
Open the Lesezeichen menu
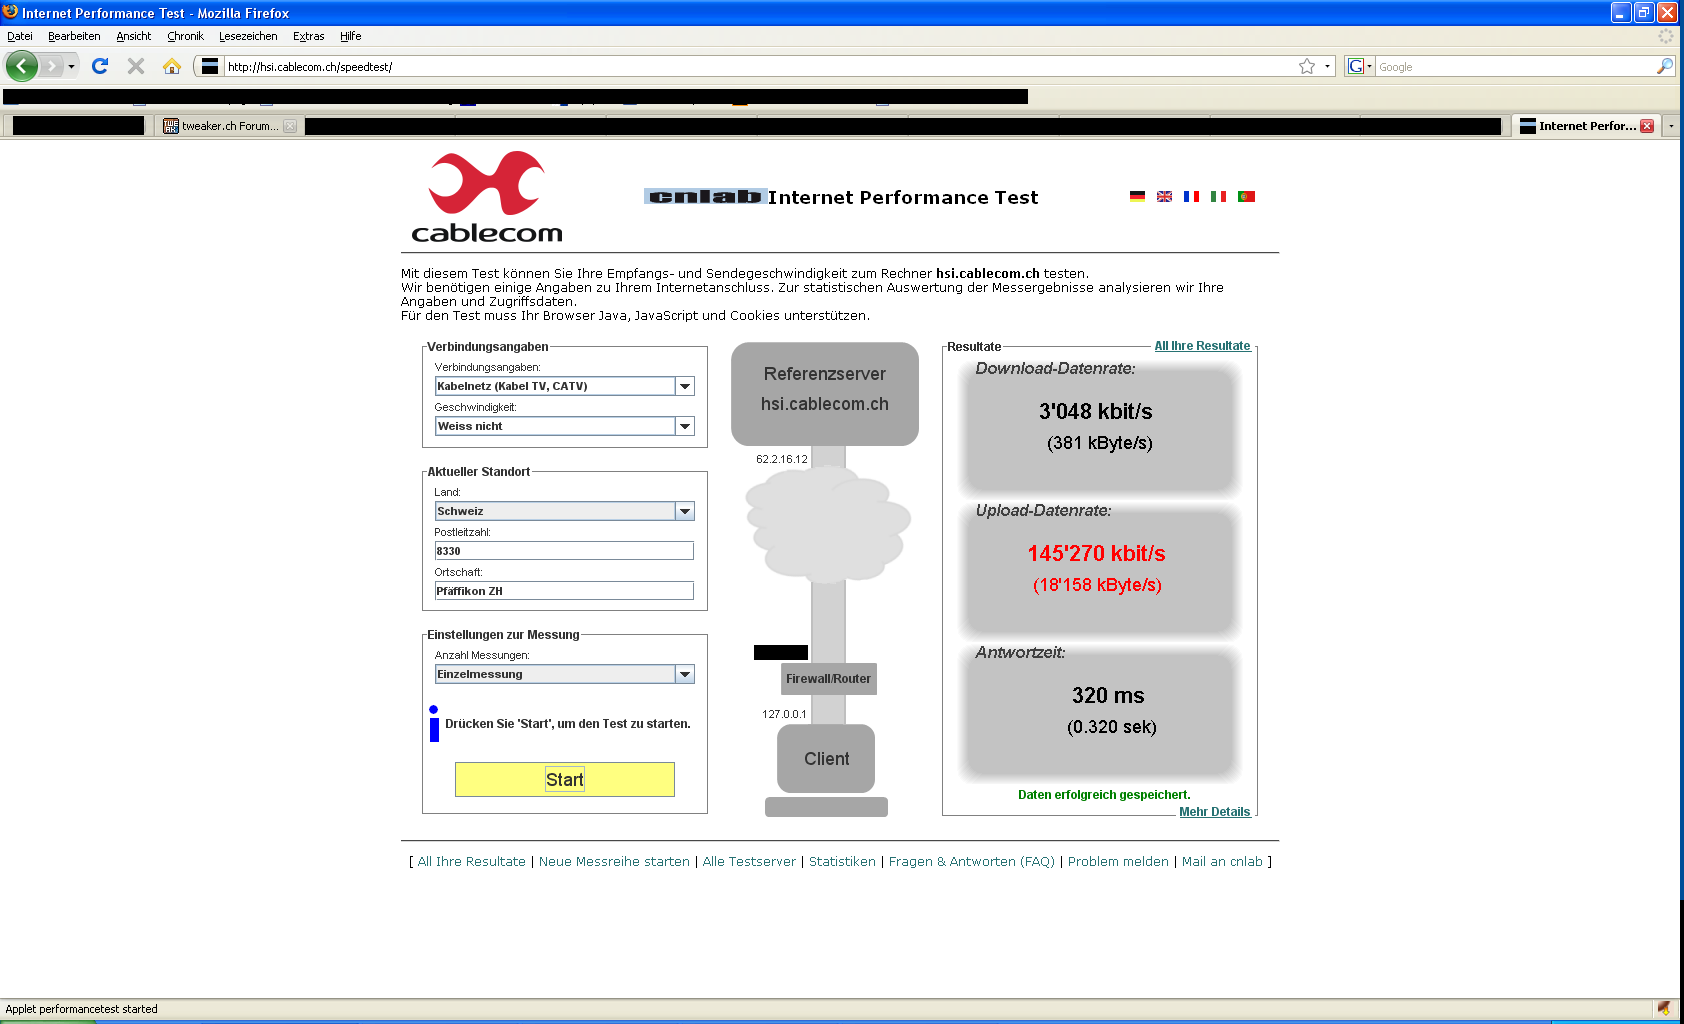(248, 36)
